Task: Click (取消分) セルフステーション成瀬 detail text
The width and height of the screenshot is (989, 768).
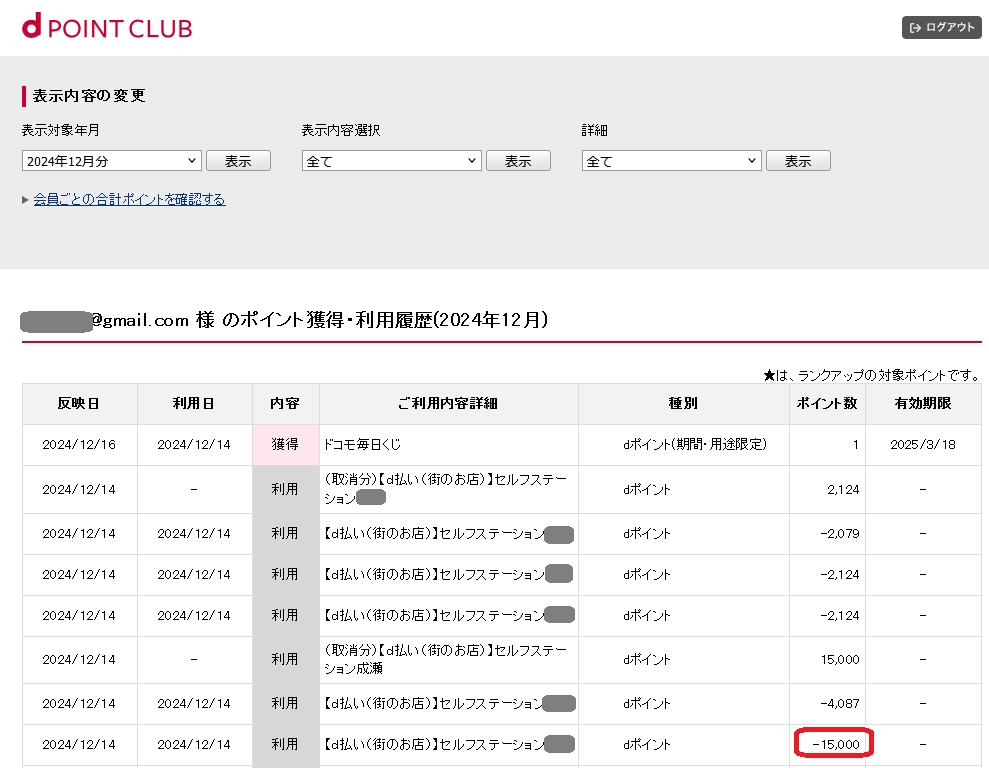Action: coord(446,659)
